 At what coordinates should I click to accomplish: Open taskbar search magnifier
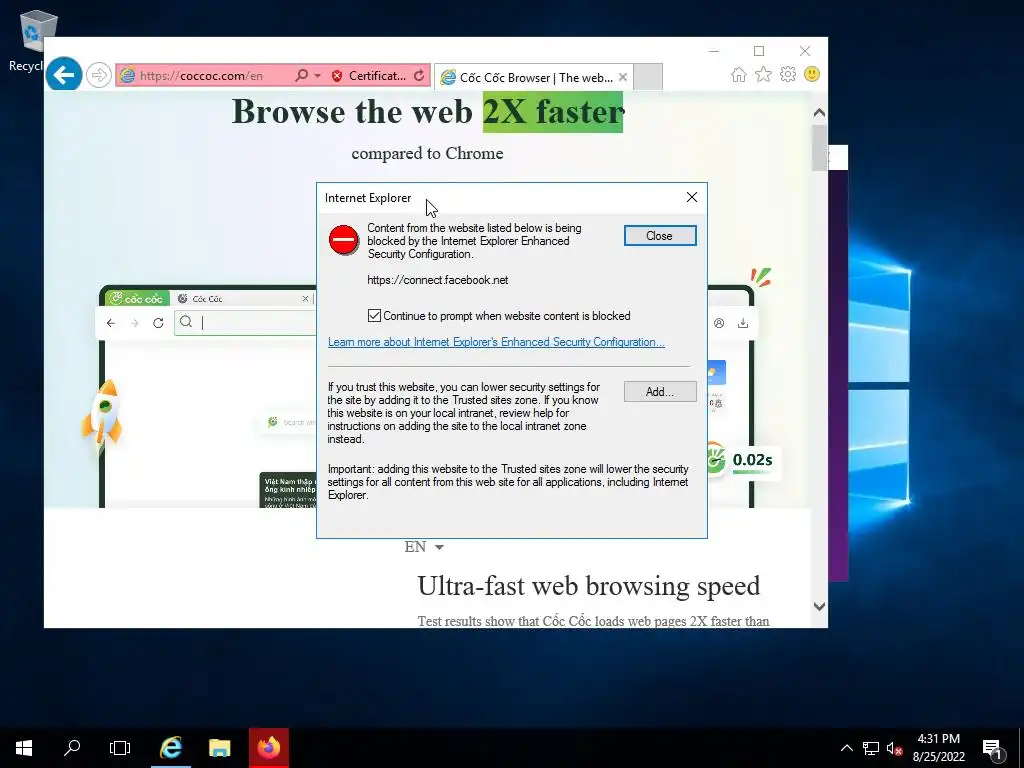pyautogui.click(x=72, y=748)
